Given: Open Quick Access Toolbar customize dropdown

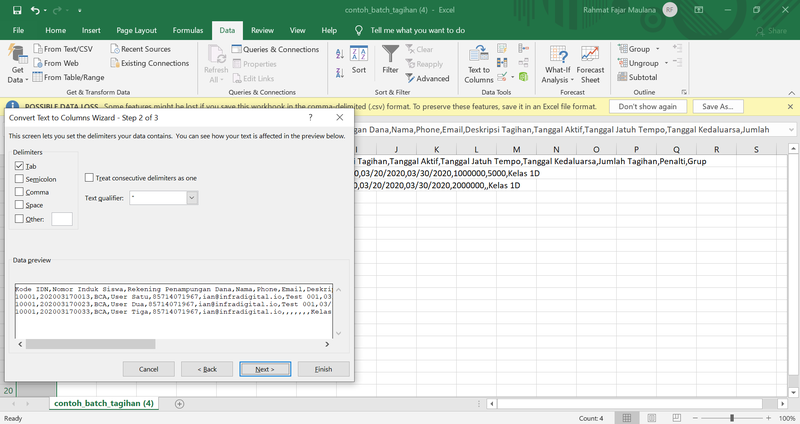Looking at the screenshot, I should pyautogui.click(x=80, y=10).
